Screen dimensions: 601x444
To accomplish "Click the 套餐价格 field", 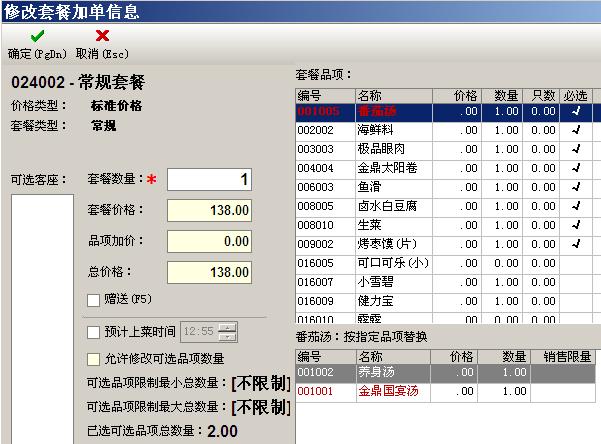I will tap(209, 211).
